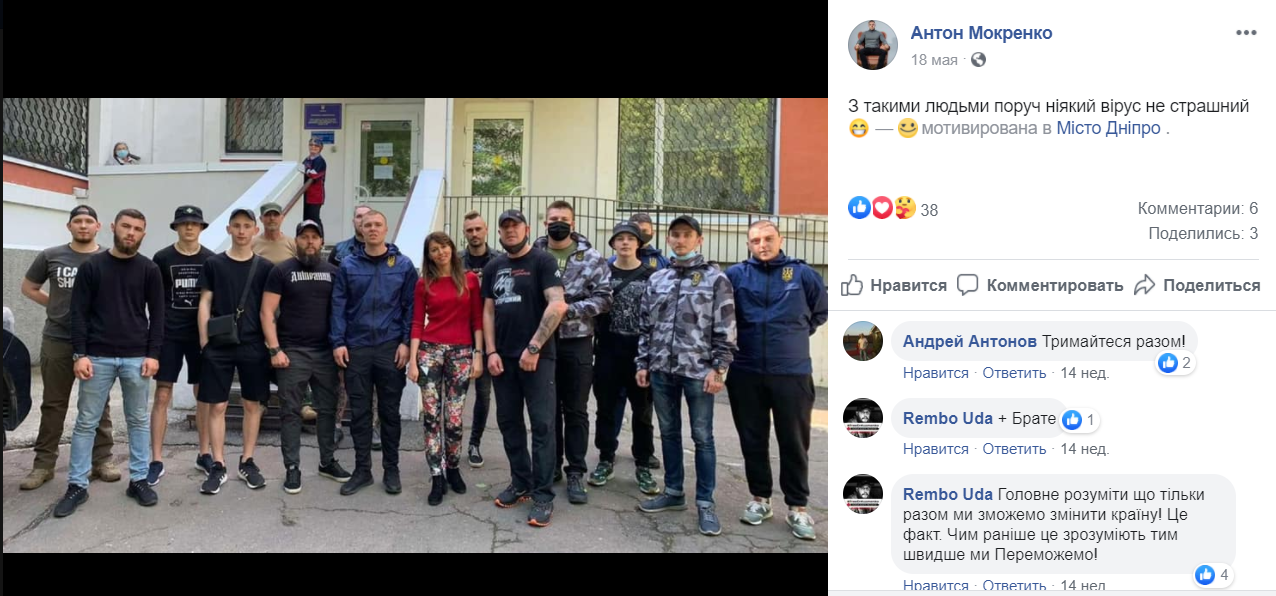The height and width of the screenshot is (596, 1276).
Task: Click the care hug reaction icon
Action: tap(903, 208)
